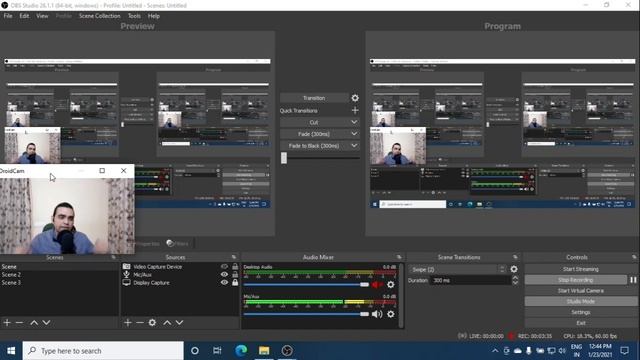This screenshot has width=640, height=360.
Task: Open the Help menu
Action: pos(153,16)
